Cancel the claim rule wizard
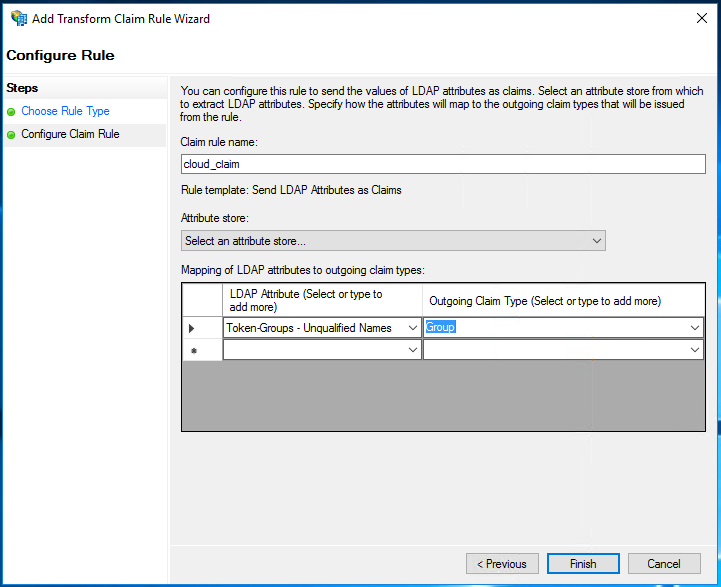 click(663, 564)
